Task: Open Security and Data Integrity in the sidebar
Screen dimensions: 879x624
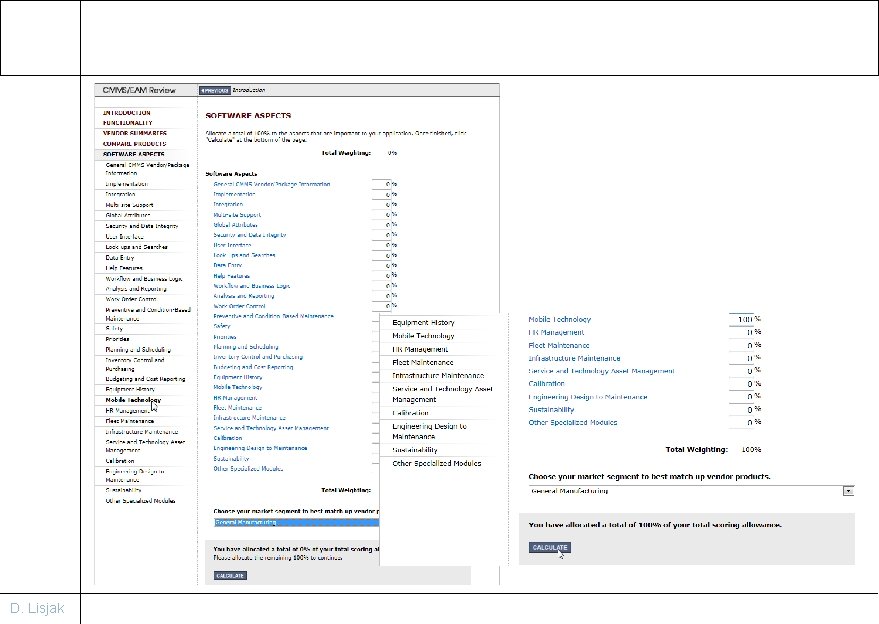Action: 142,226
